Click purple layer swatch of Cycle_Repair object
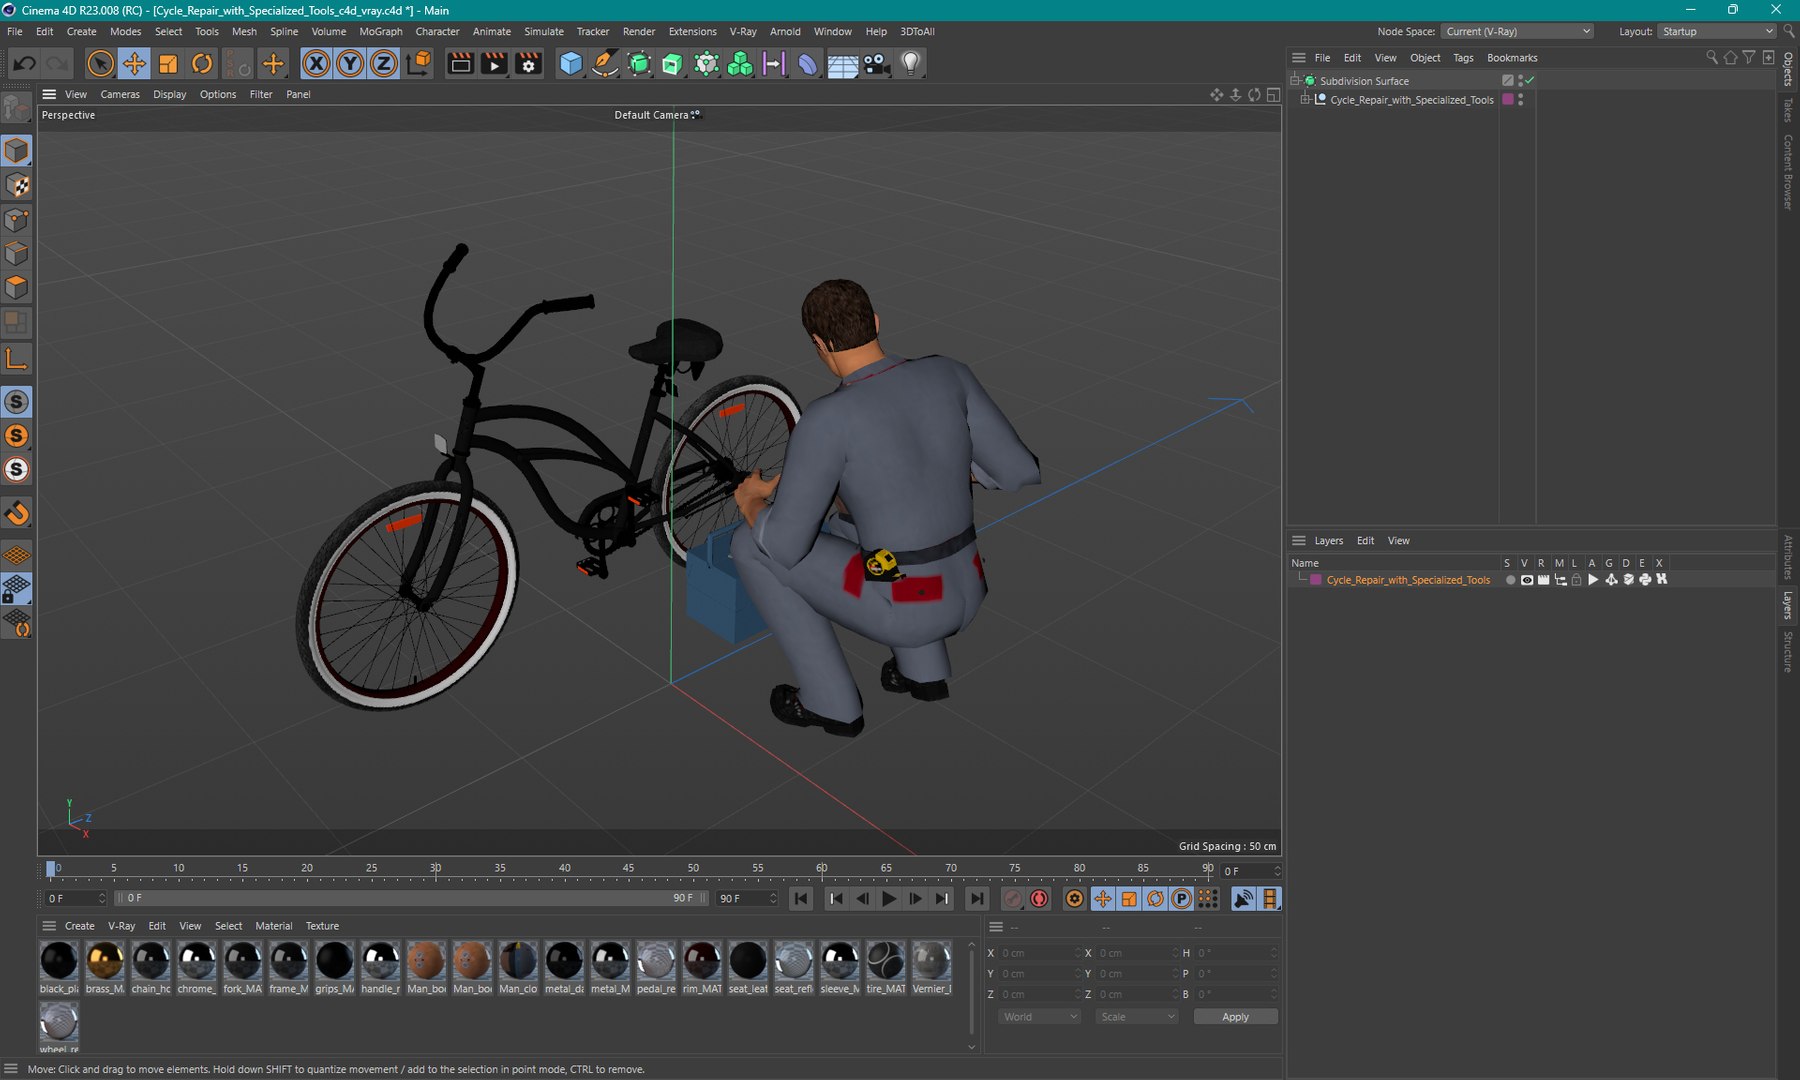 point(1508,99)
